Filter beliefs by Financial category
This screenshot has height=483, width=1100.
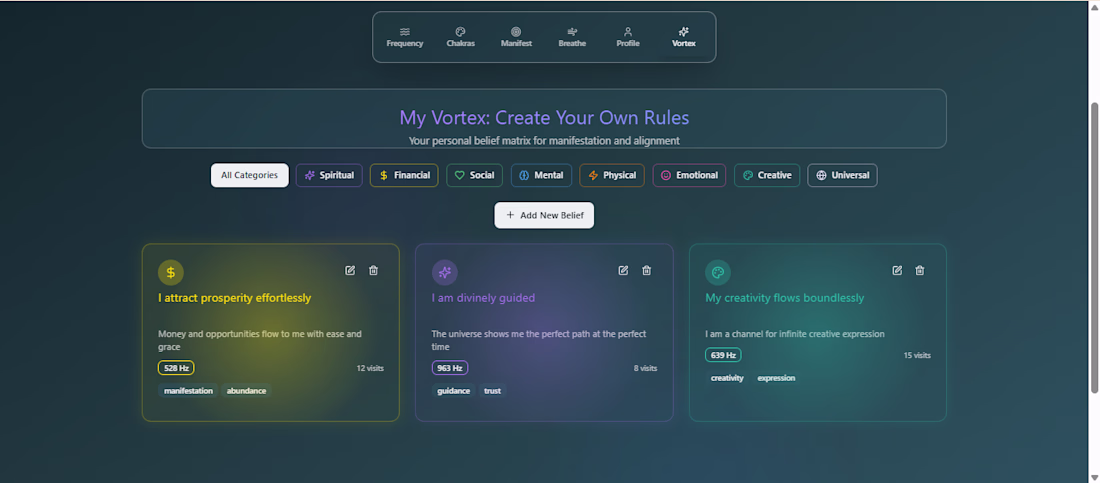click(404, 176)
